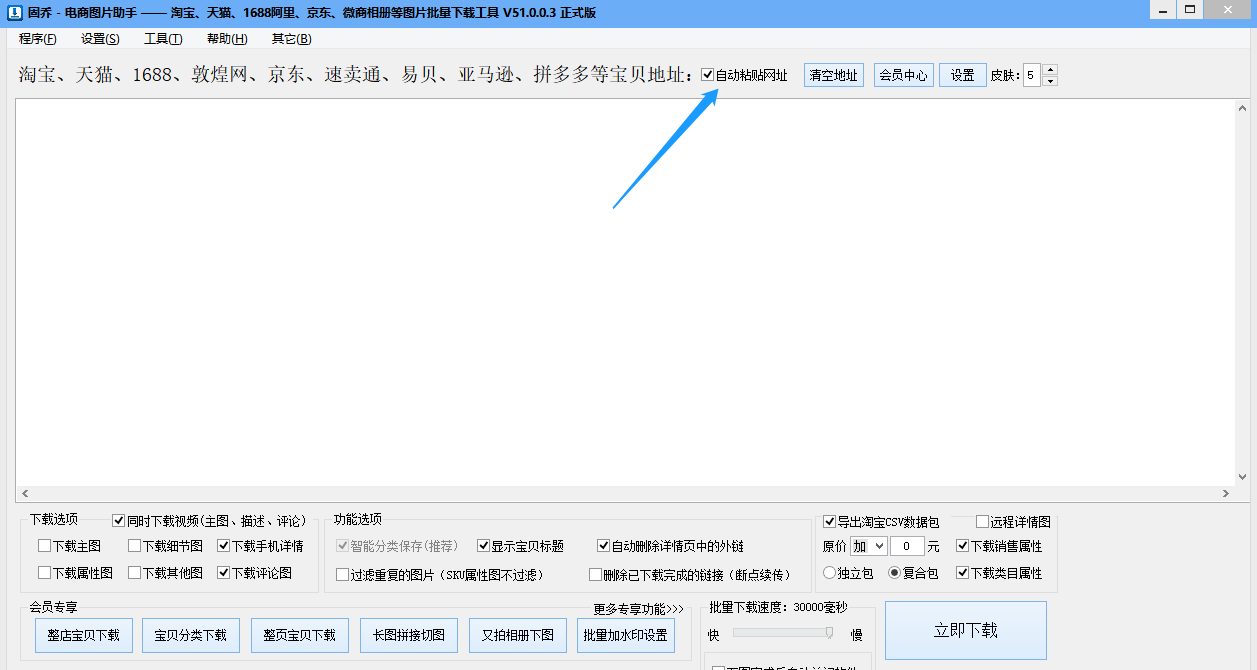This screenshot has width=1257, height=670.
Task: Select the 独立包 radio button
Action: point(829,573)
